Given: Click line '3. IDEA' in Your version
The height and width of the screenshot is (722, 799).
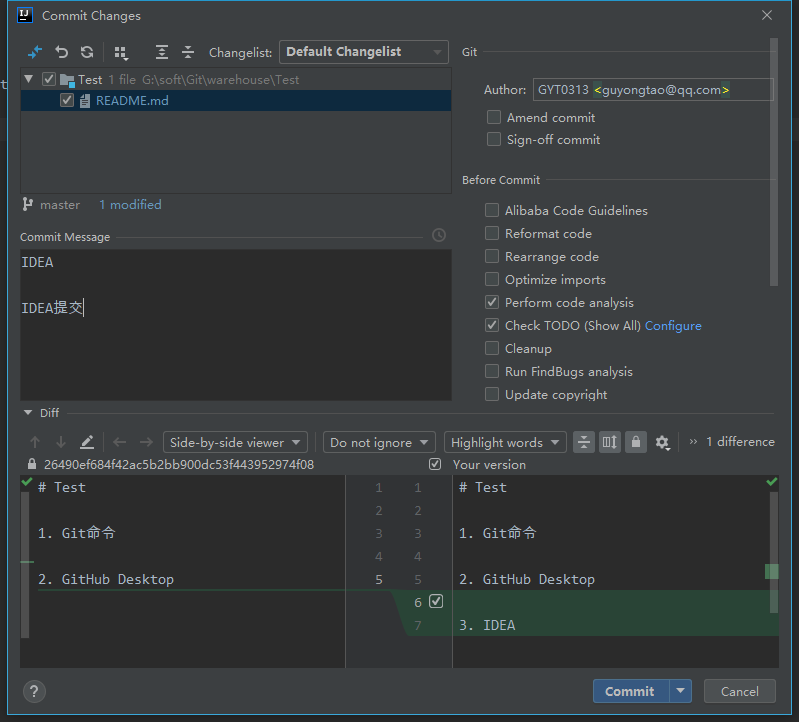Looking at the screenshot, I should click(487, 625).
